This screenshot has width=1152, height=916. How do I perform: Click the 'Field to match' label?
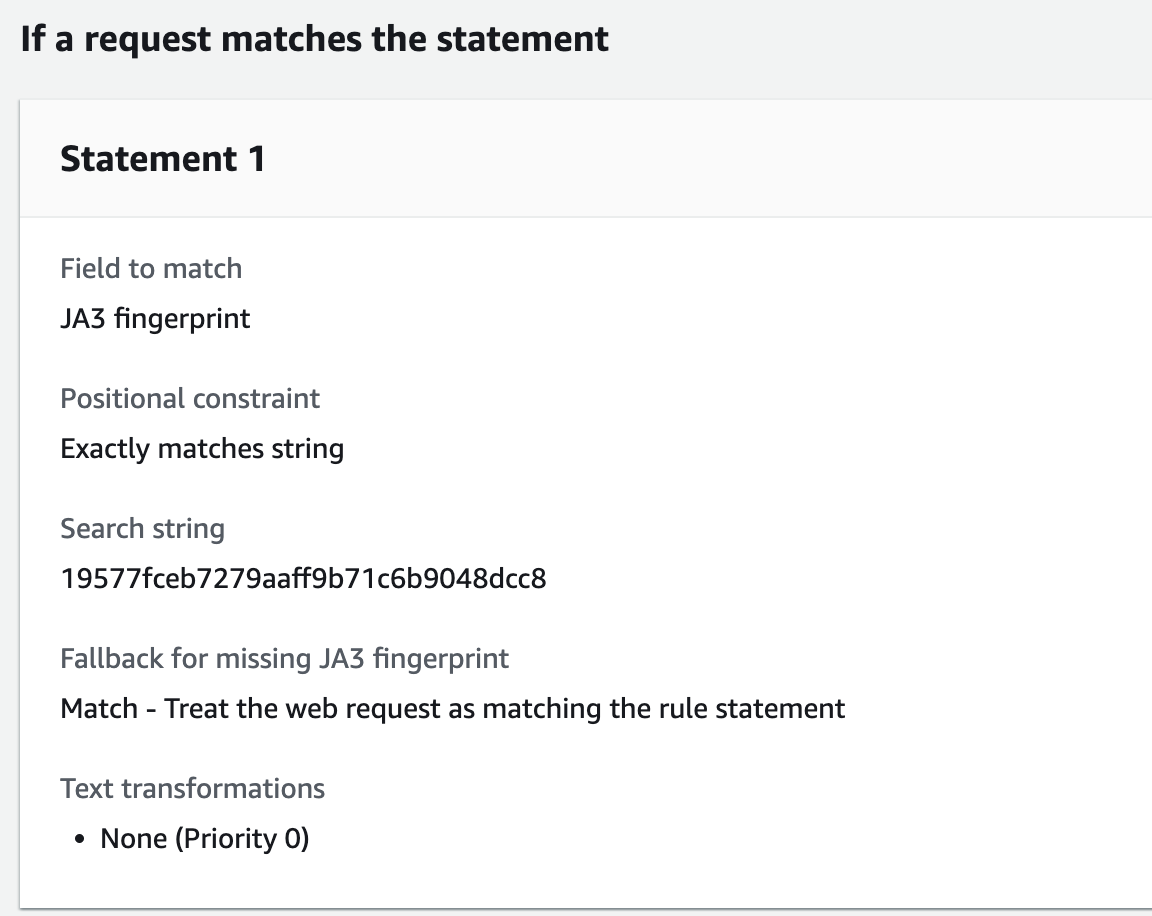click(x=151, y=268)
